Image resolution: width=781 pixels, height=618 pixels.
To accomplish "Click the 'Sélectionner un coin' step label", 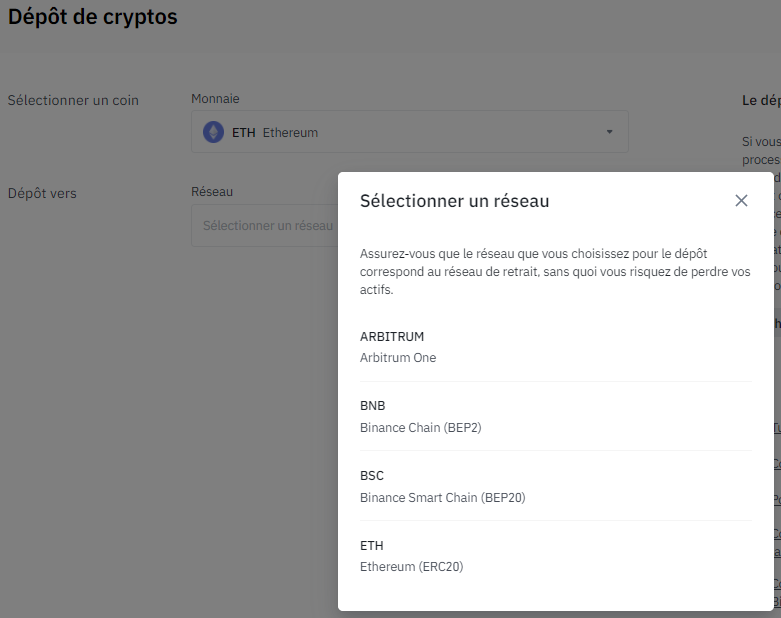I will point(73,100).
